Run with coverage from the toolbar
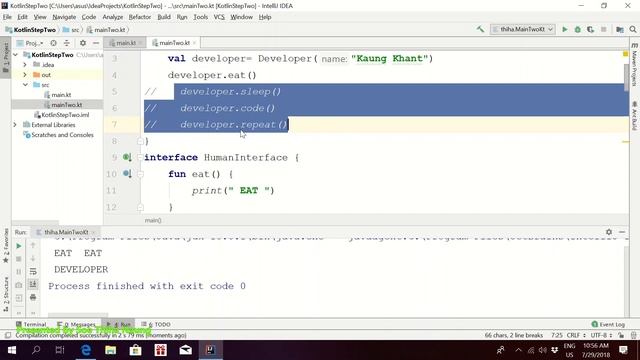Image resolution: width=640 pixels, height=360 pixels. [591, 29]
